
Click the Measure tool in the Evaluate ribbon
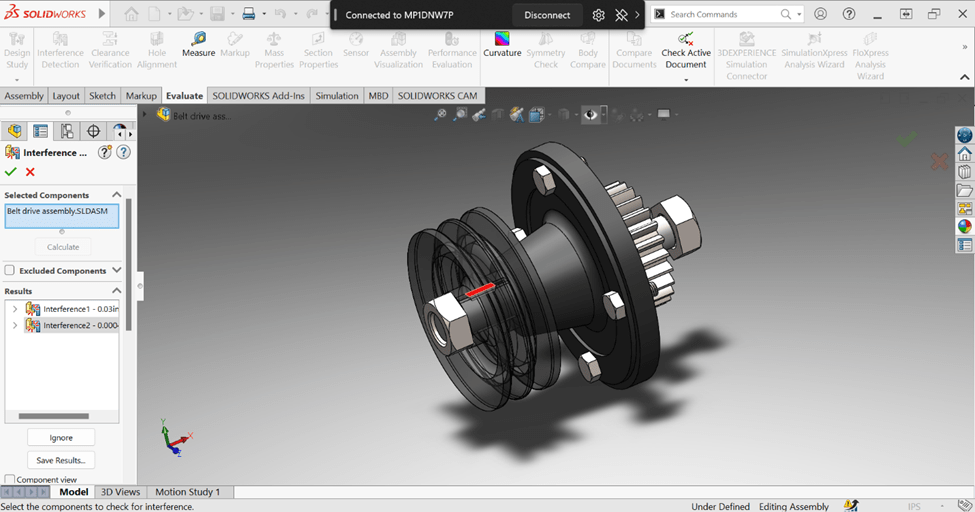[198, 45]
